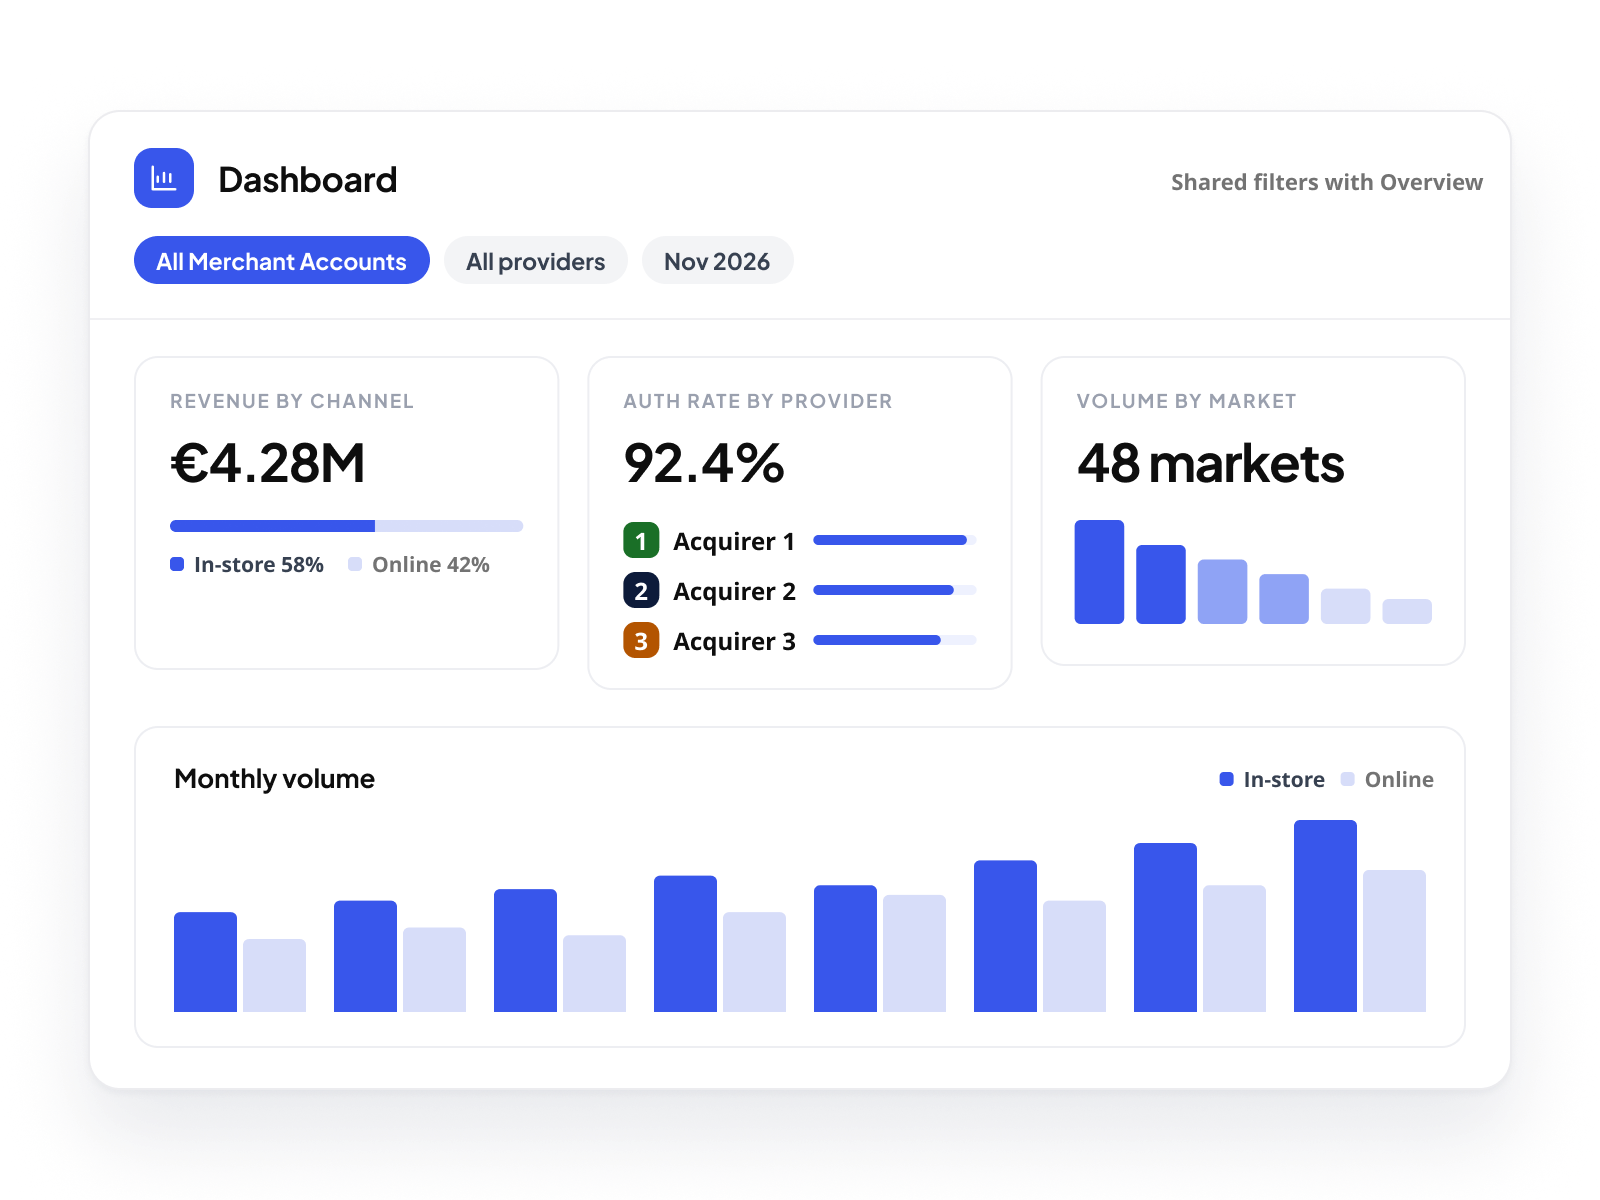Viewport: 1600px width, 1200px height.
Task: Select the orange Acquirer 3 rank badge
Action: (x=641, y=641)
